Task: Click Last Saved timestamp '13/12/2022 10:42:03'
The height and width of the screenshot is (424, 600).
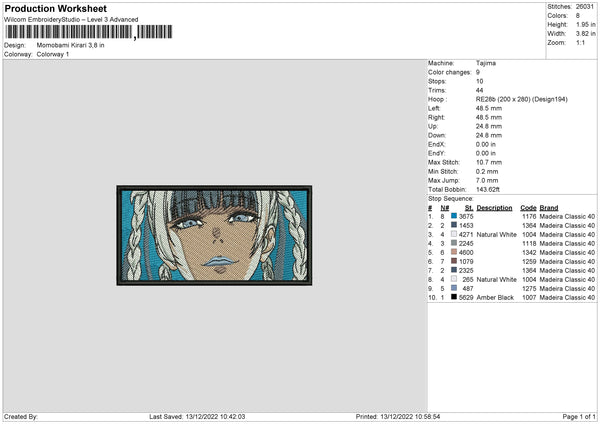Action: [x=215, y=417]
